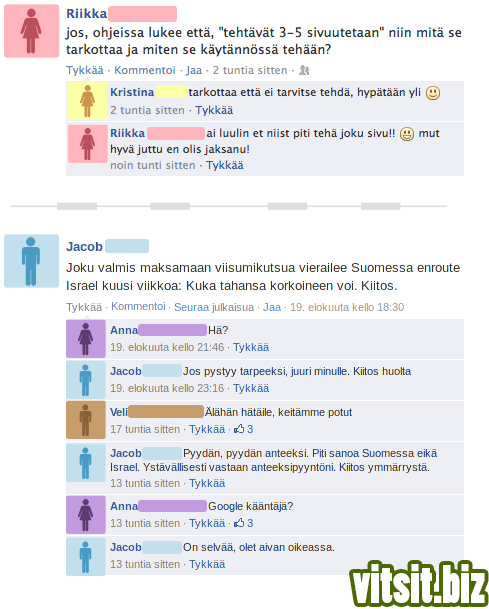Like Veli's 'keitämme potut' comment
This screenshot has width=489, height=609.
click(x=207, y=429)
